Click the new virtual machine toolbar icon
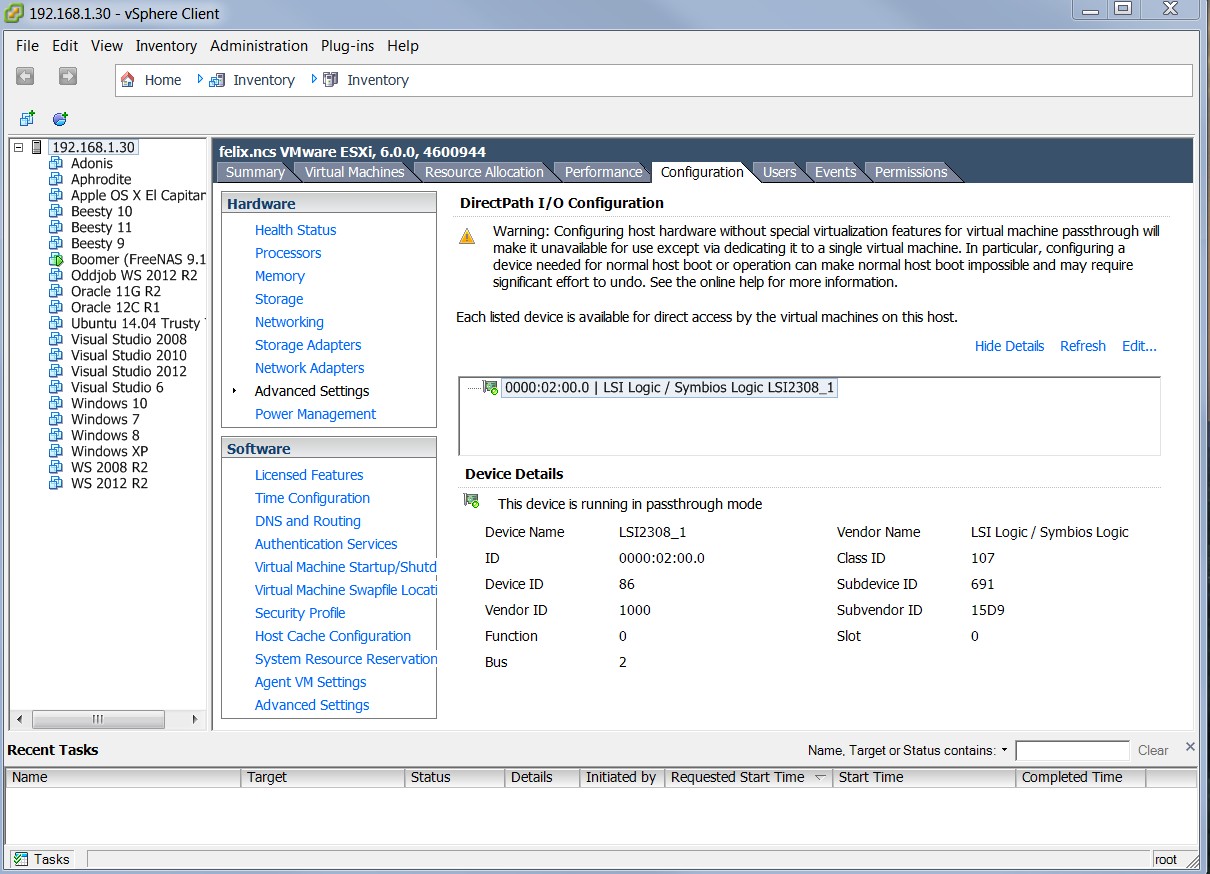This screenshot has height=874, width=1210. coord(27,118)
